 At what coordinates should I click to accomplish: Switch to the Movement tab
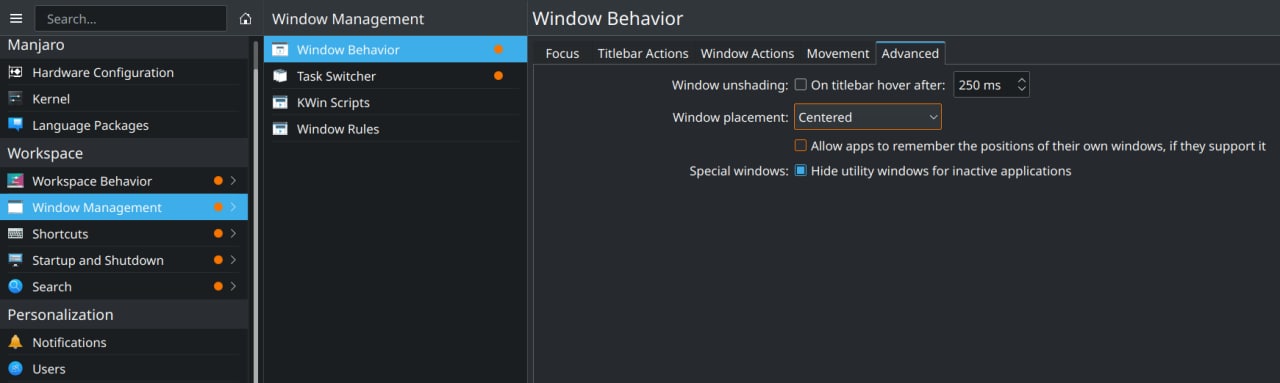(x=838, y=53)
